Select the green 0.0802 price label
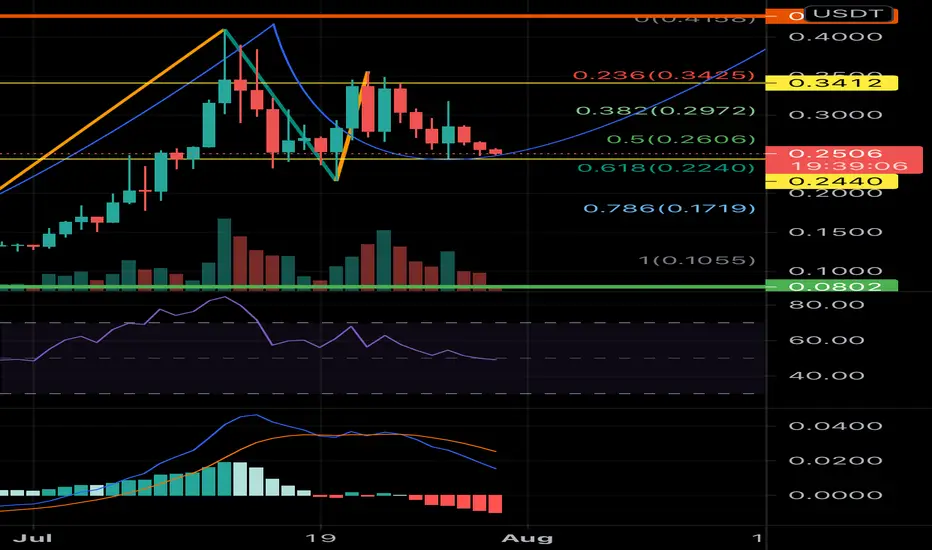This screenshot has height=550, width=932. pos(832,286)
